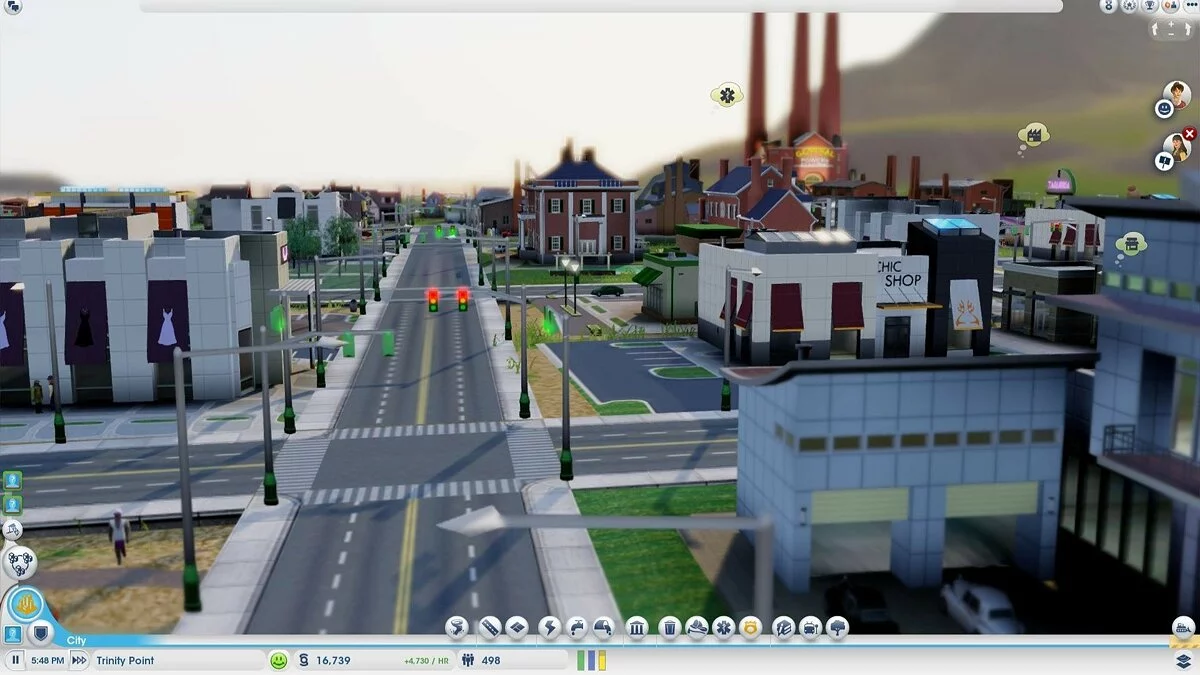The width and height of the screenshot is (1200, 675).
Task: Click the blue smiley mission badge
Action: point(1164,108)
